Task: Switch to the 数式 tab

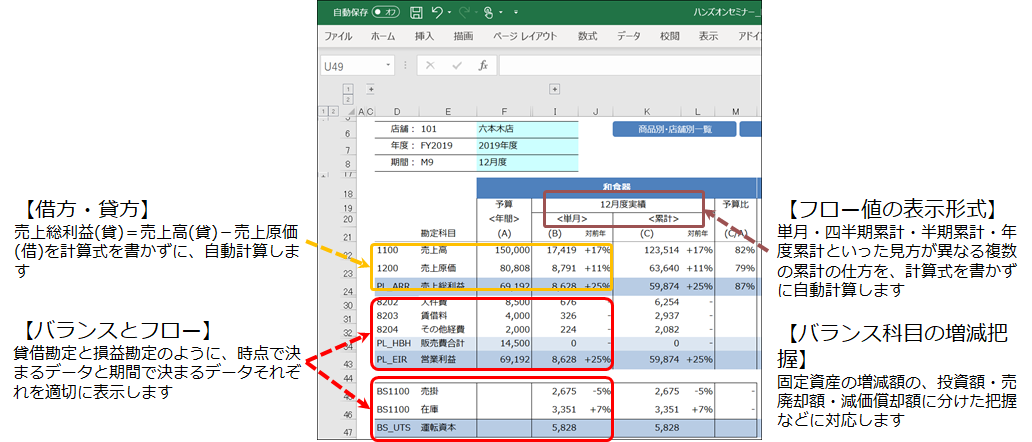Action: click(588, 36)
